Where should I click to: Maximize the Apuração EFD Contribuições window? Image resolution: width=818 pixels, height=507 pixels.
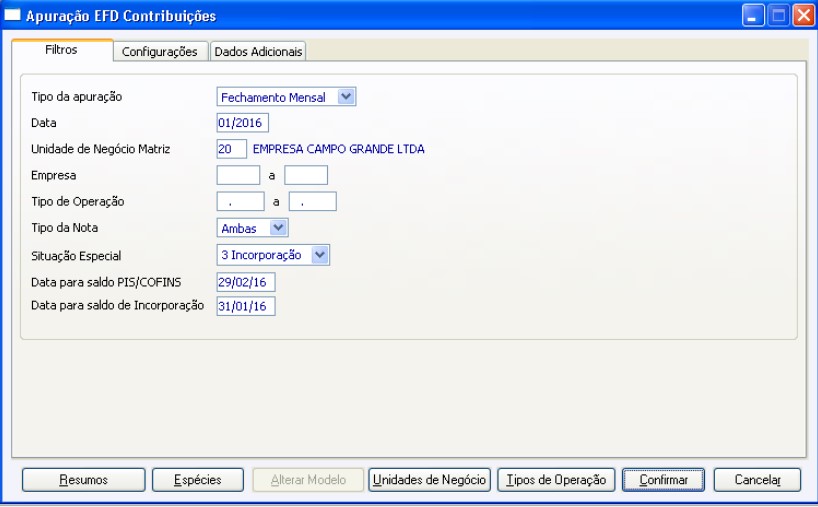click(x=778, y=16)
